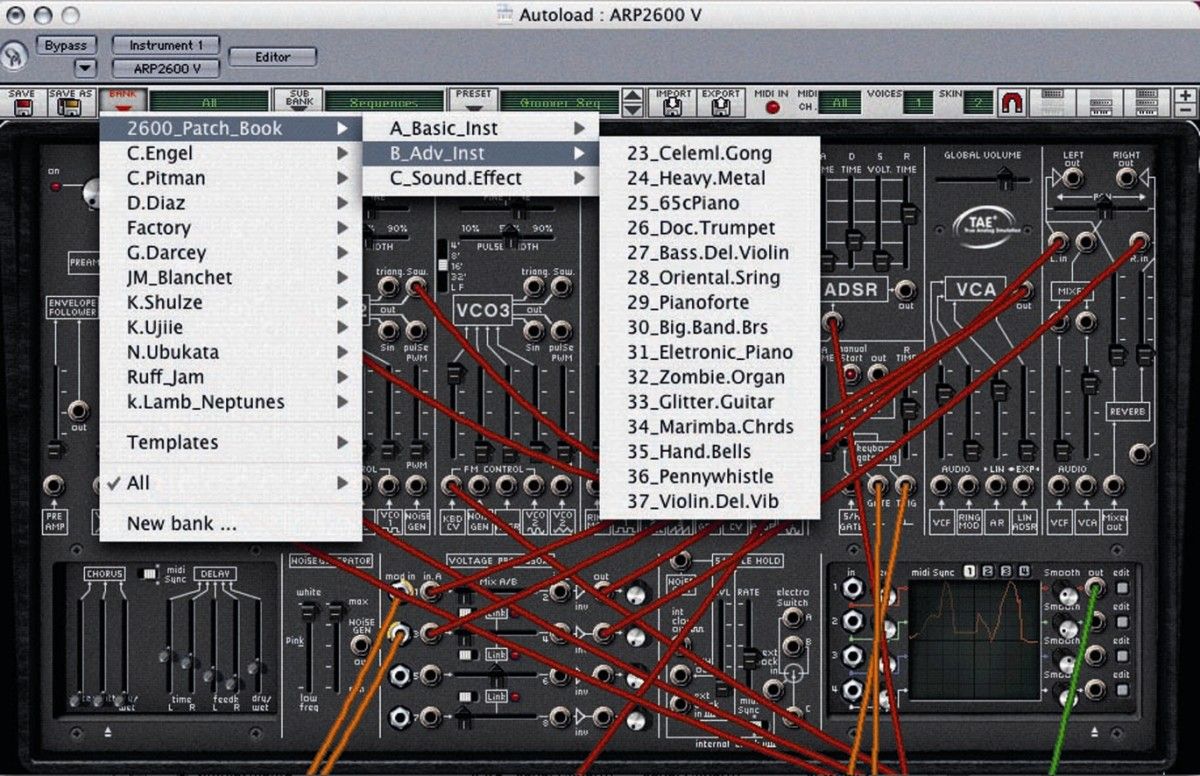Screen dimensions: 1200x776
Task: Click the PRE AMP jack
Action: (x=54, y=486)
